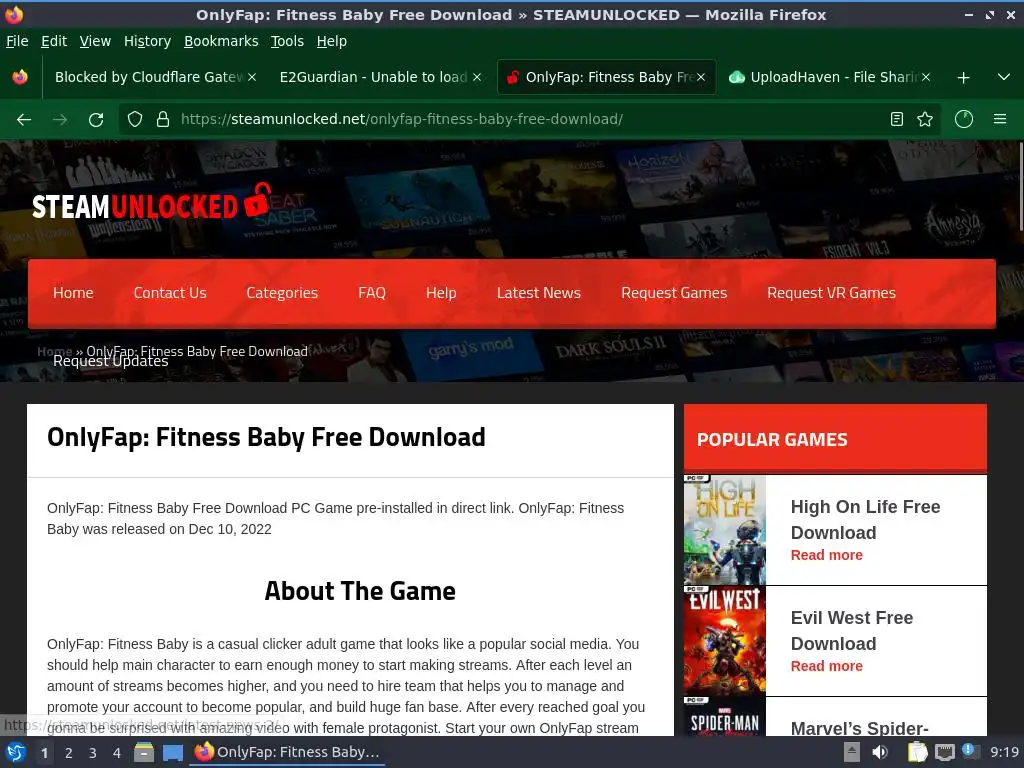
Task: Go to Home in red navigation bar
Action: 73,293
